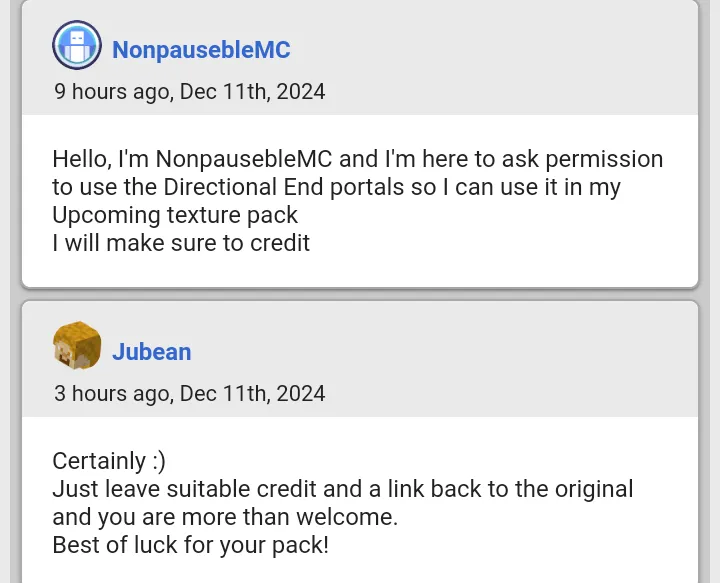
Task: Visit the NonpausebleMC profile link
Action: (x=201, y=50)
